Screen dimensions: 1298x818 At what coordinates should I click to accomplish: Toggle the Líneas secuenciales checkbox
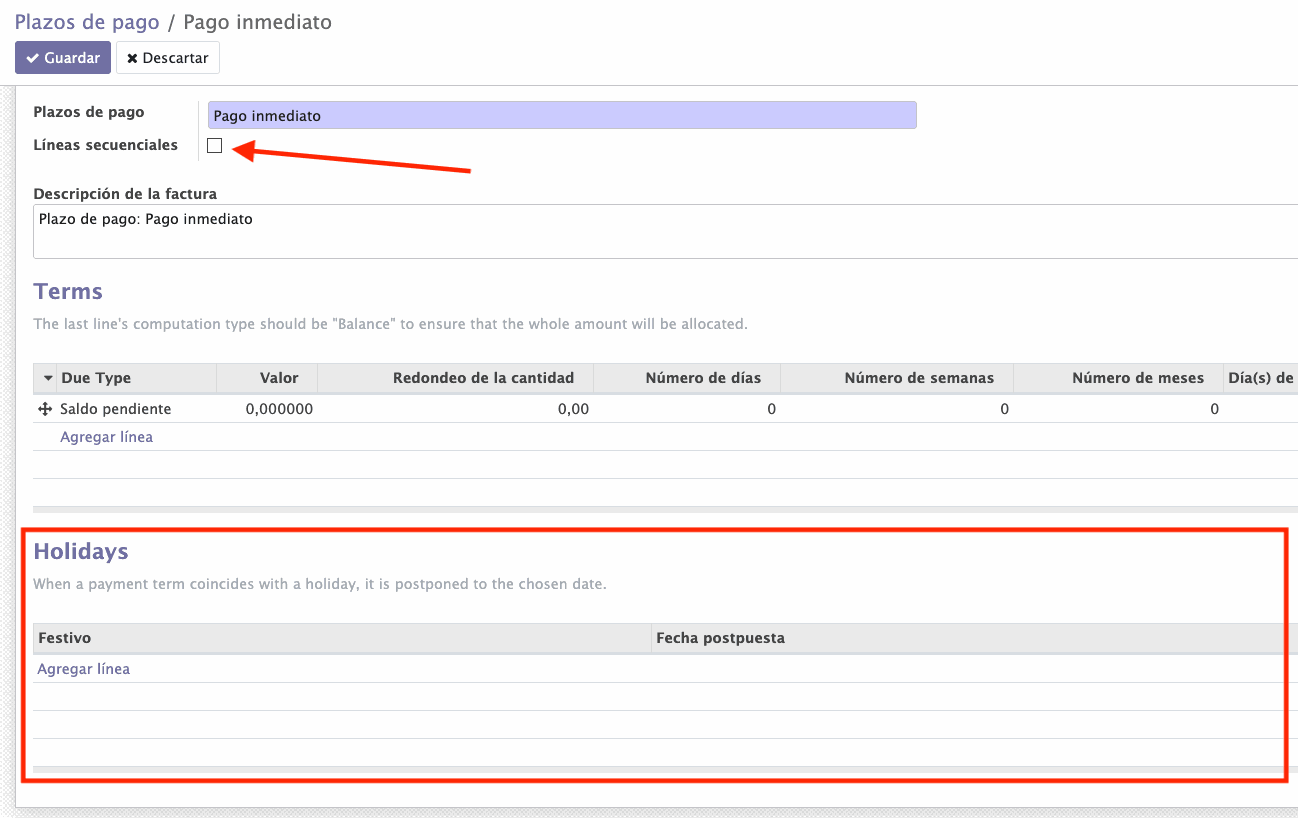click(x=214, y=146)
